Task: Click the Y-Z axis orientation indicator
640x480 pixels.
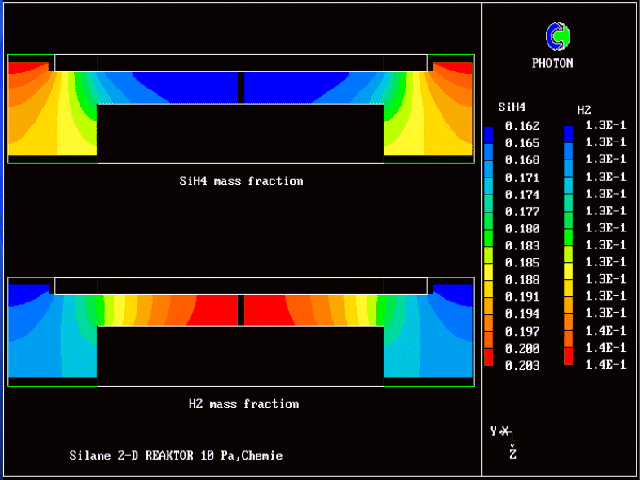Action: (x=503, y=440)
